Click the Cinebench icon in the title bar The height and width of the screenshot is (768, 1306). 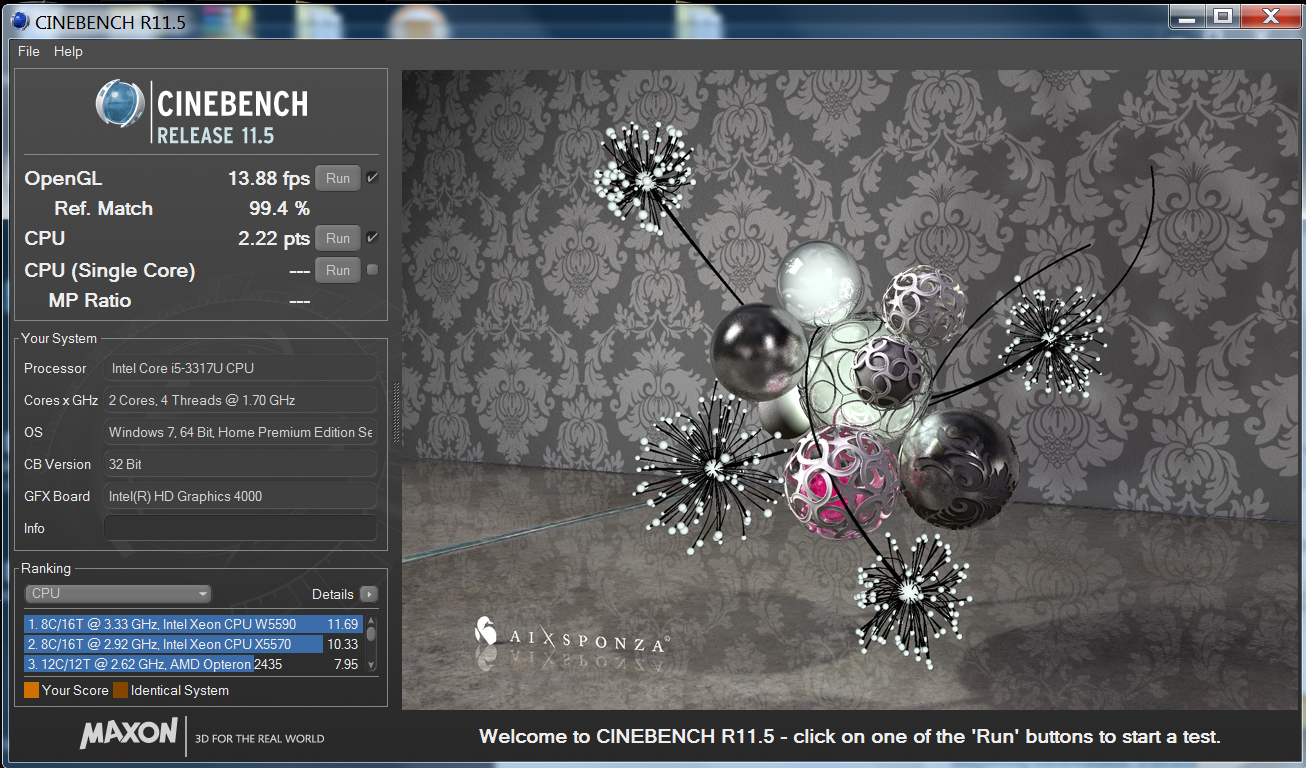(x=18, y=20)
